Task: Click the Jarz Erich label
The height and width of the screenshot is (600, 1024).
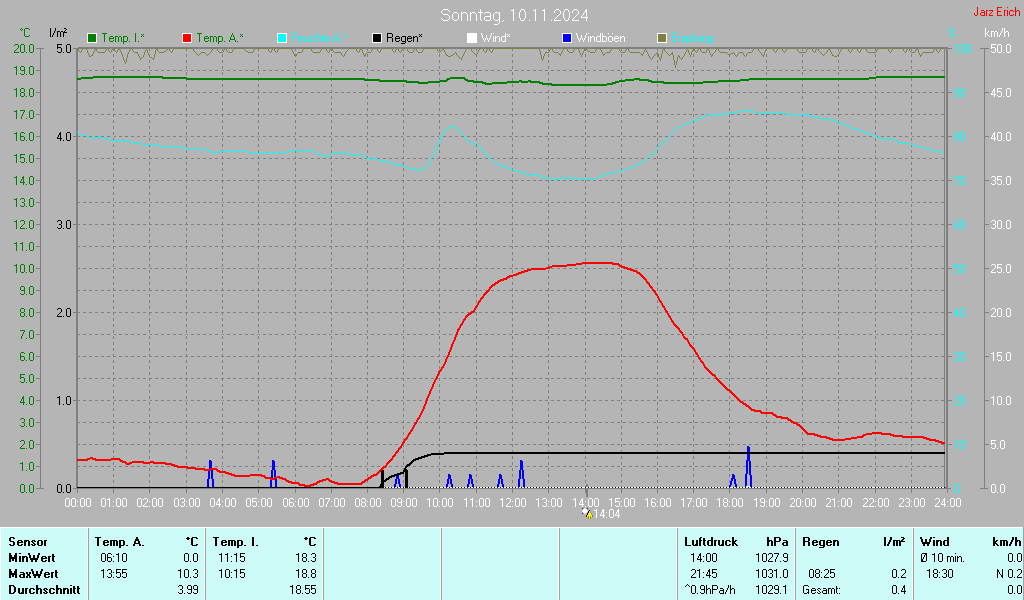Action: [x=996, y=13]
